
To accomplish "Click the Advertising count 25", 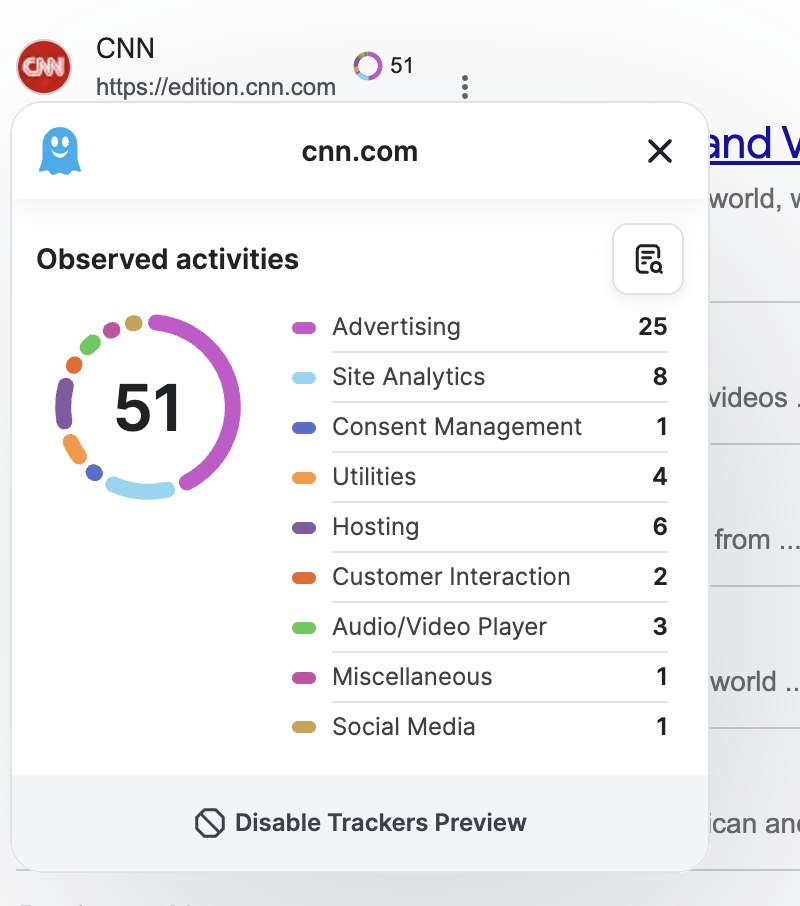I will point(653,327).
